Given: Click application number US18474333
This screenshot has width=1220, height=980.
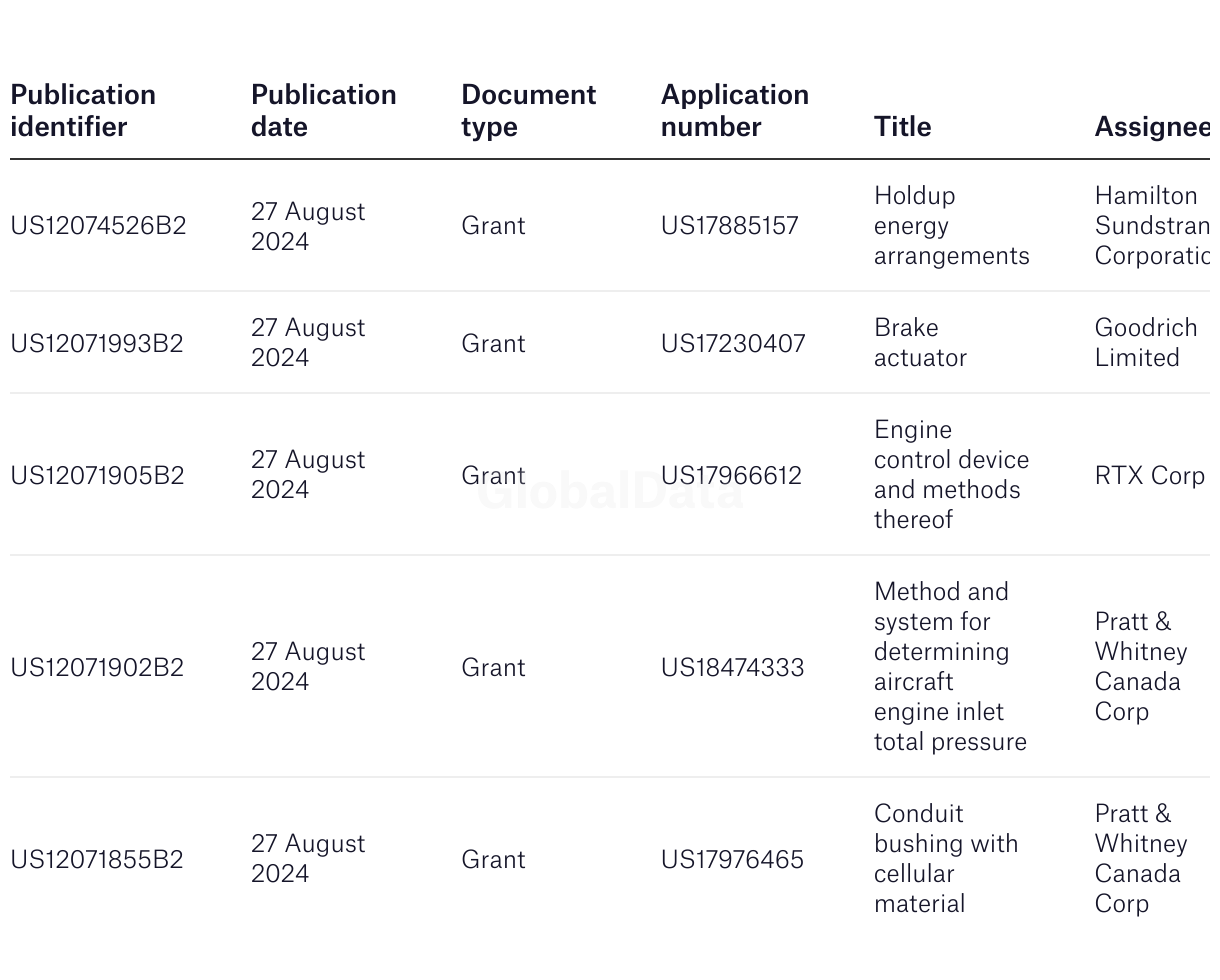Looking at the screenshot, I should (x=732, y=667).
